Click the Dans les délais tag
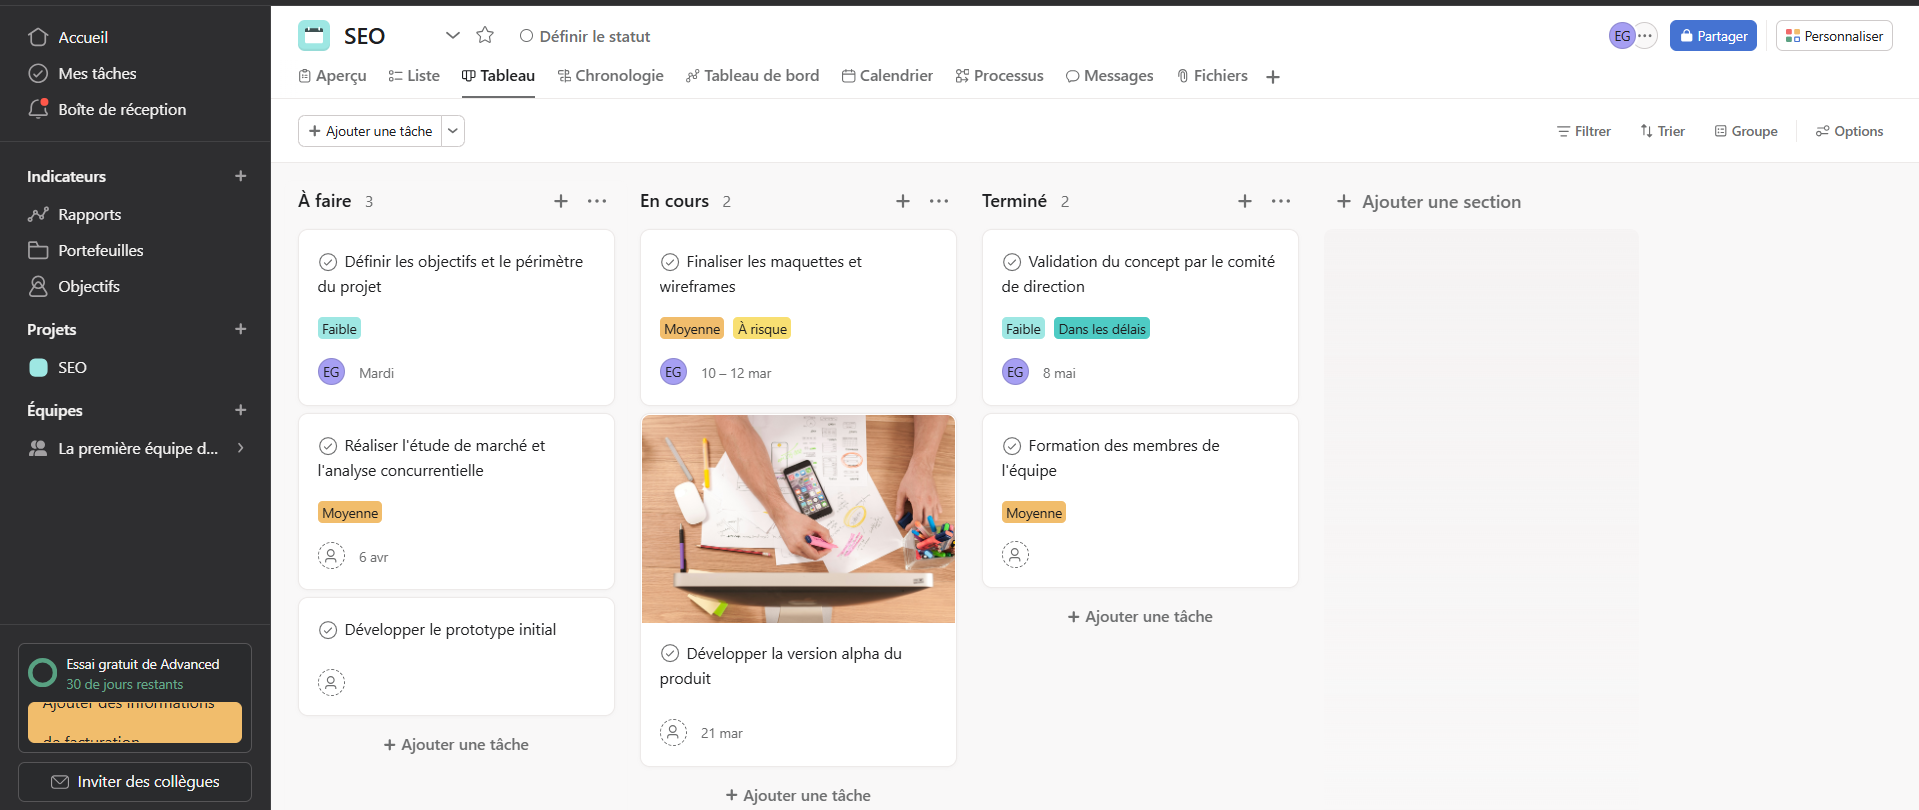The width and height of the screenshot is (1919, 810). point(1102,329)
